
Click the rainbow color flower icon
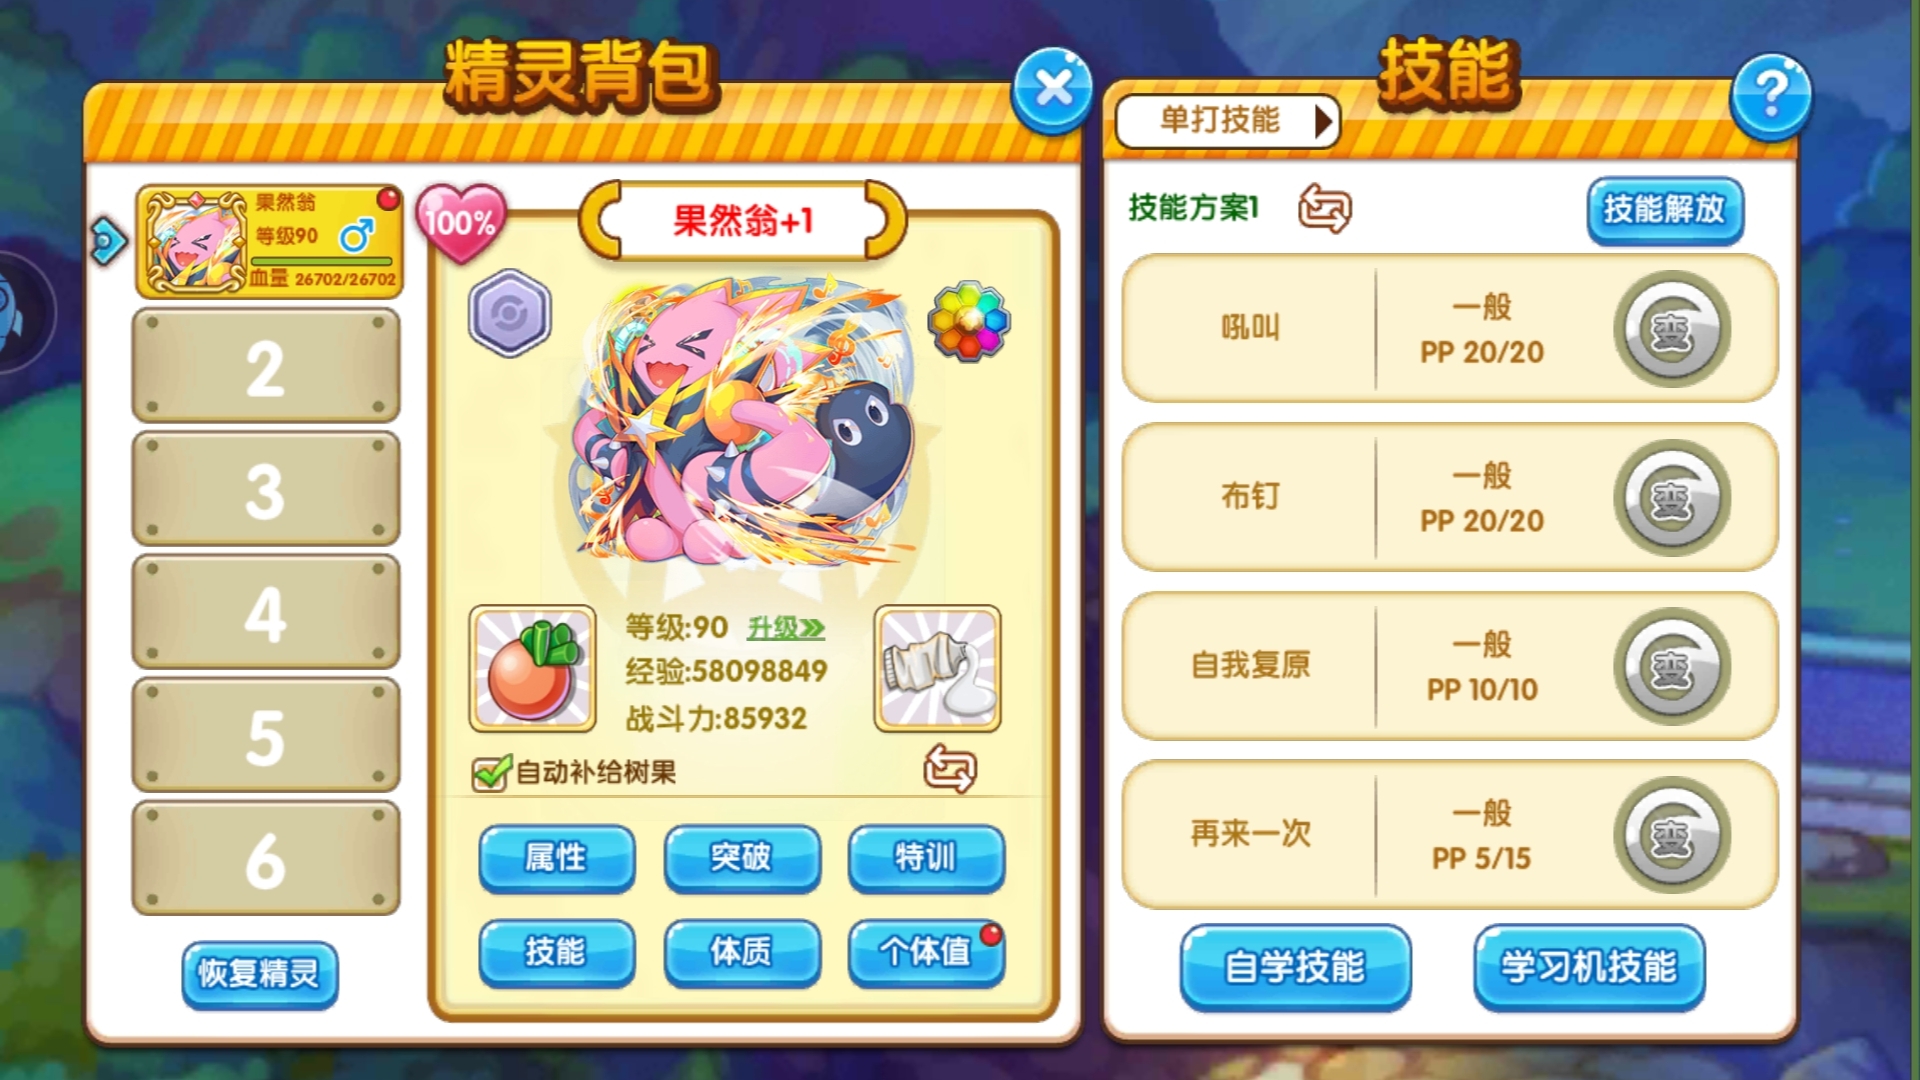click(x=968, y=321)
